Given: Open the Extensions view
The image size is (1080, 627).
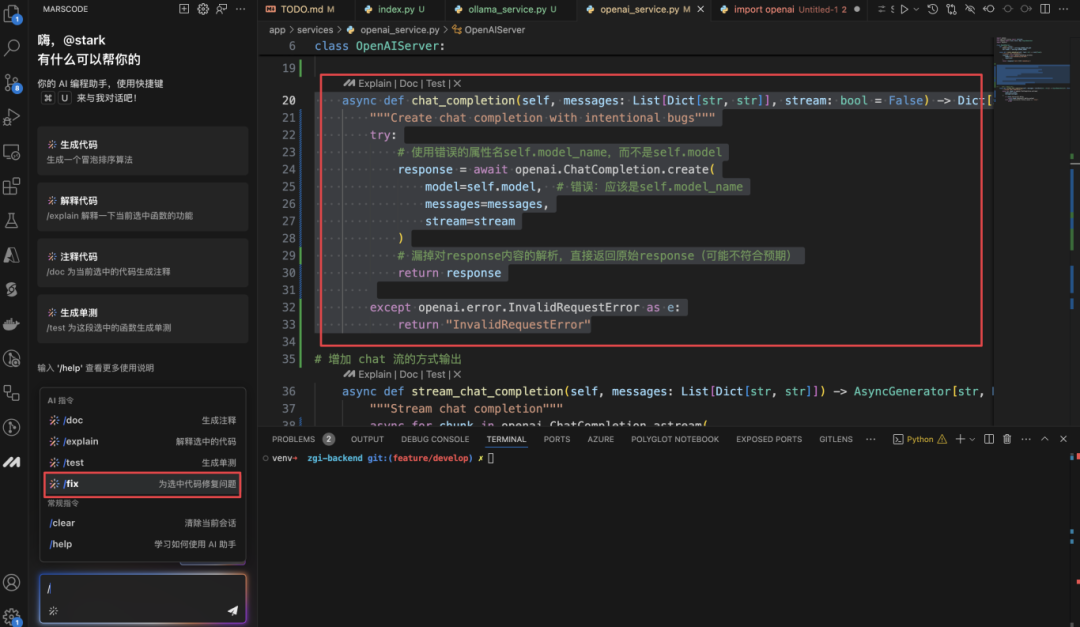Looking at the screenshot, I should 12,186.
